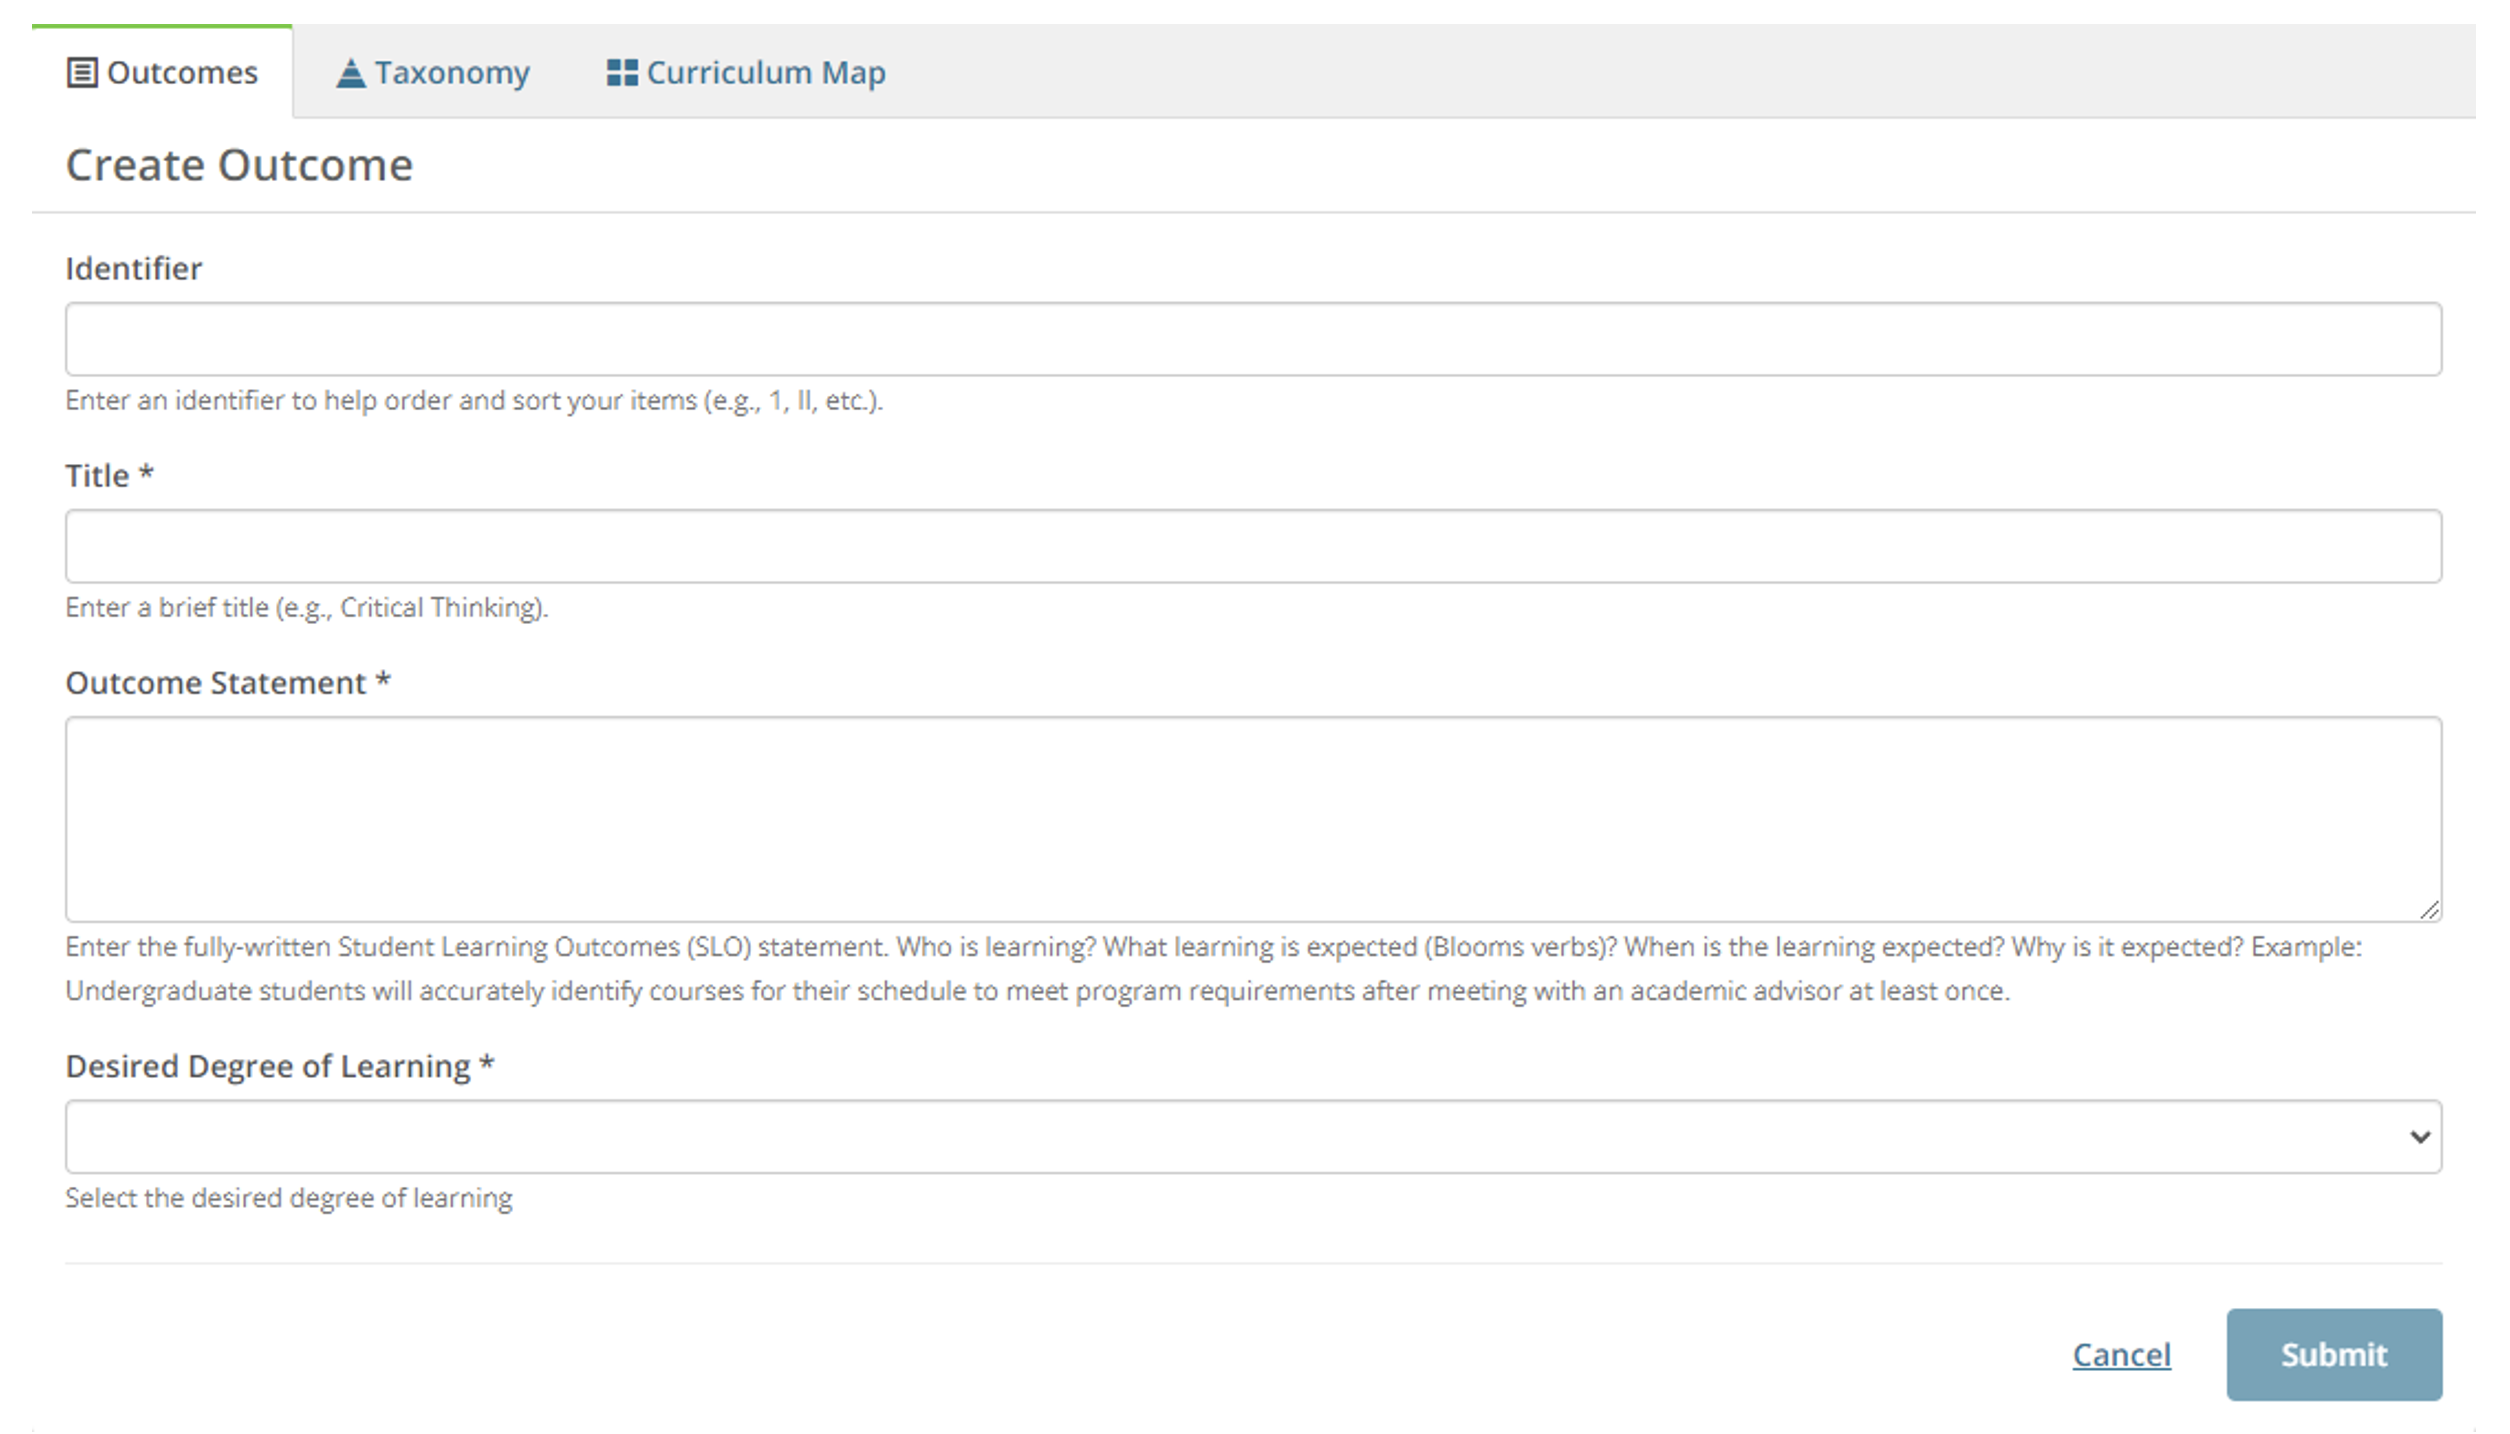Image resolution: width=2510 pixels, height=1434 pixels.
Task: Switch to the Taxonomy tab
Action: point(451,73)
